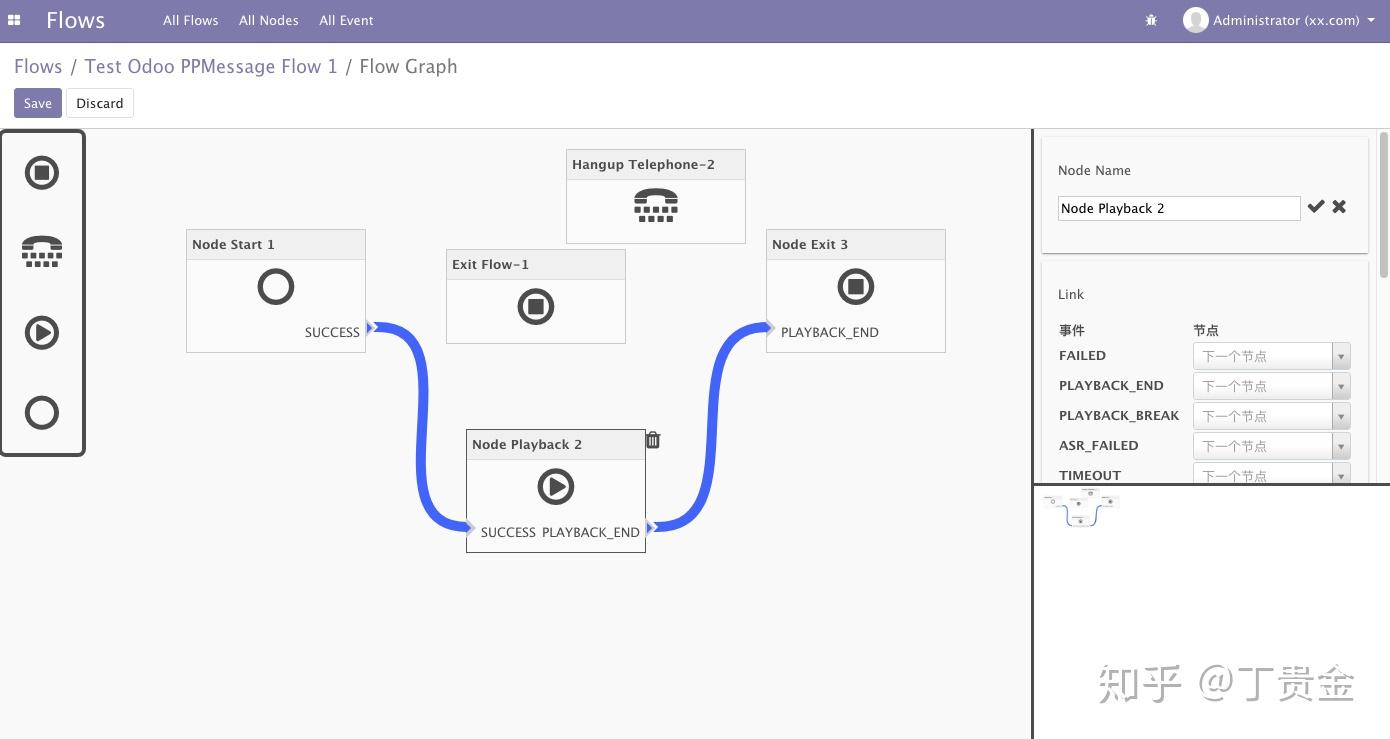Viewport: 1390px width, 739px height.
Task: Select the Start node tool in palette
Action: click(x=42, y=412)
